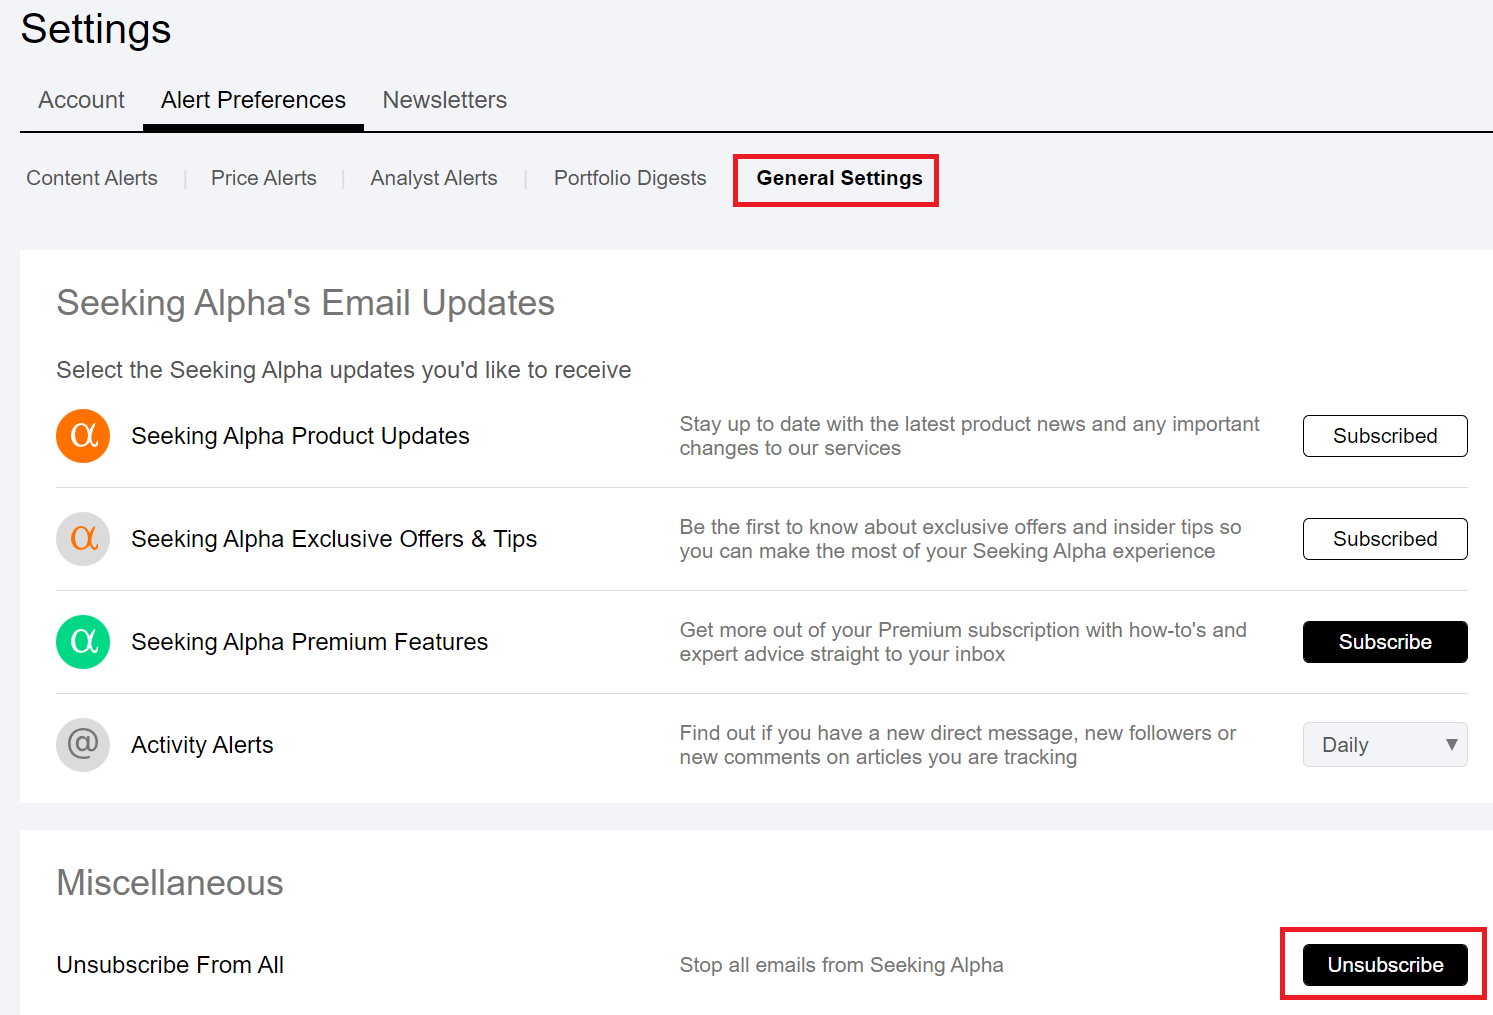The width and height of the screenshot is (1493, 1015).
Task: Click the orange Product Updates alpha icon
Action: coord(83,436)
